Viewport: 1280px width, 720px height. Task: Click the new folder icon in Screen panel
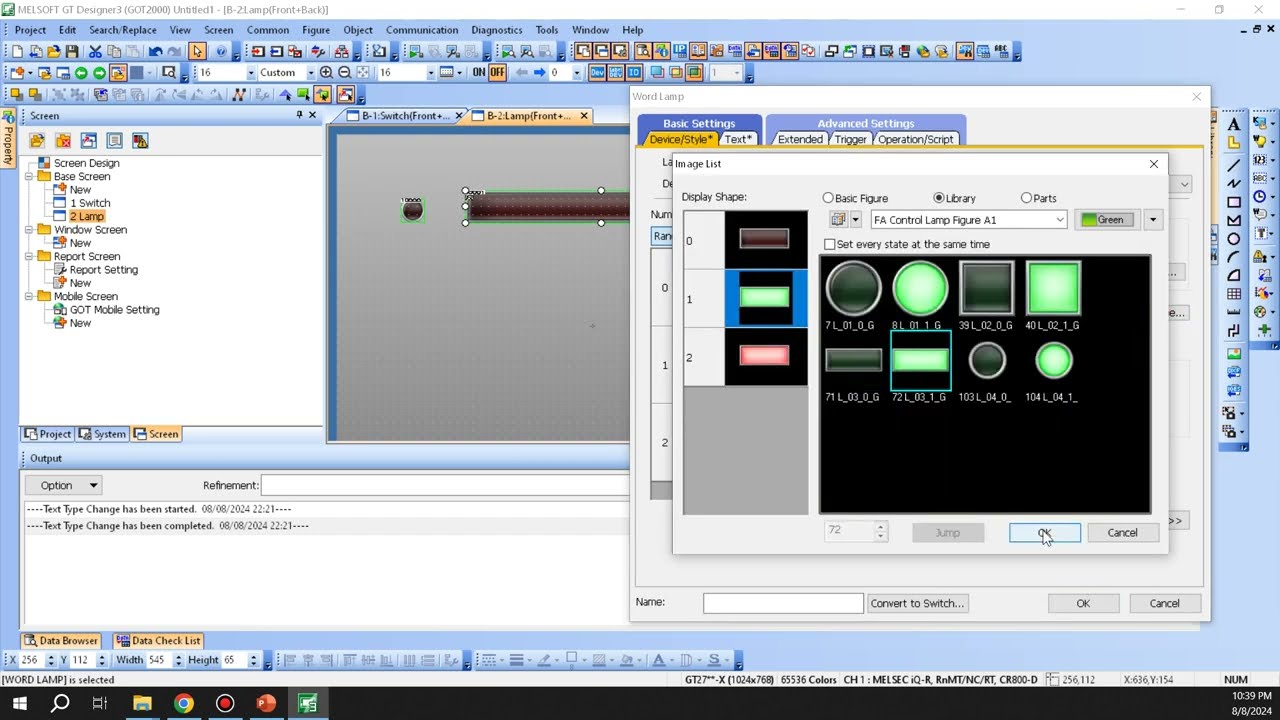pyautogui.click(x=37, y=140)
